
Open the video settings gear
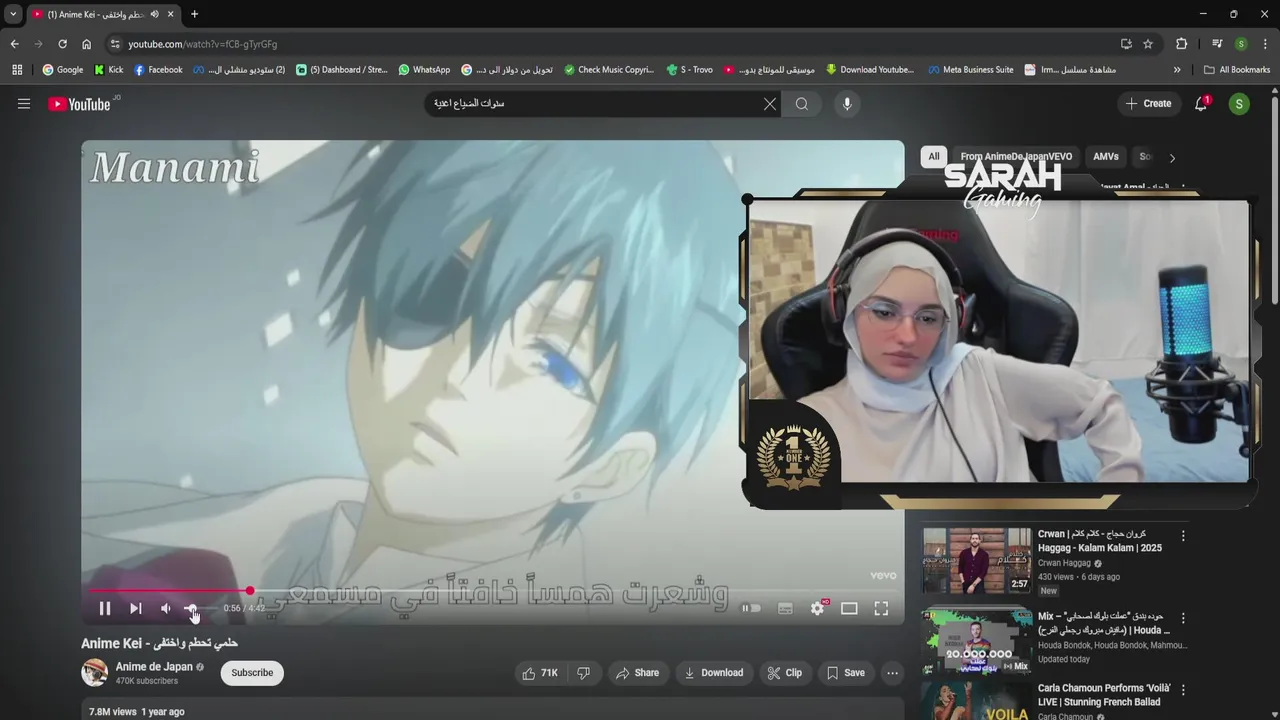817,608
